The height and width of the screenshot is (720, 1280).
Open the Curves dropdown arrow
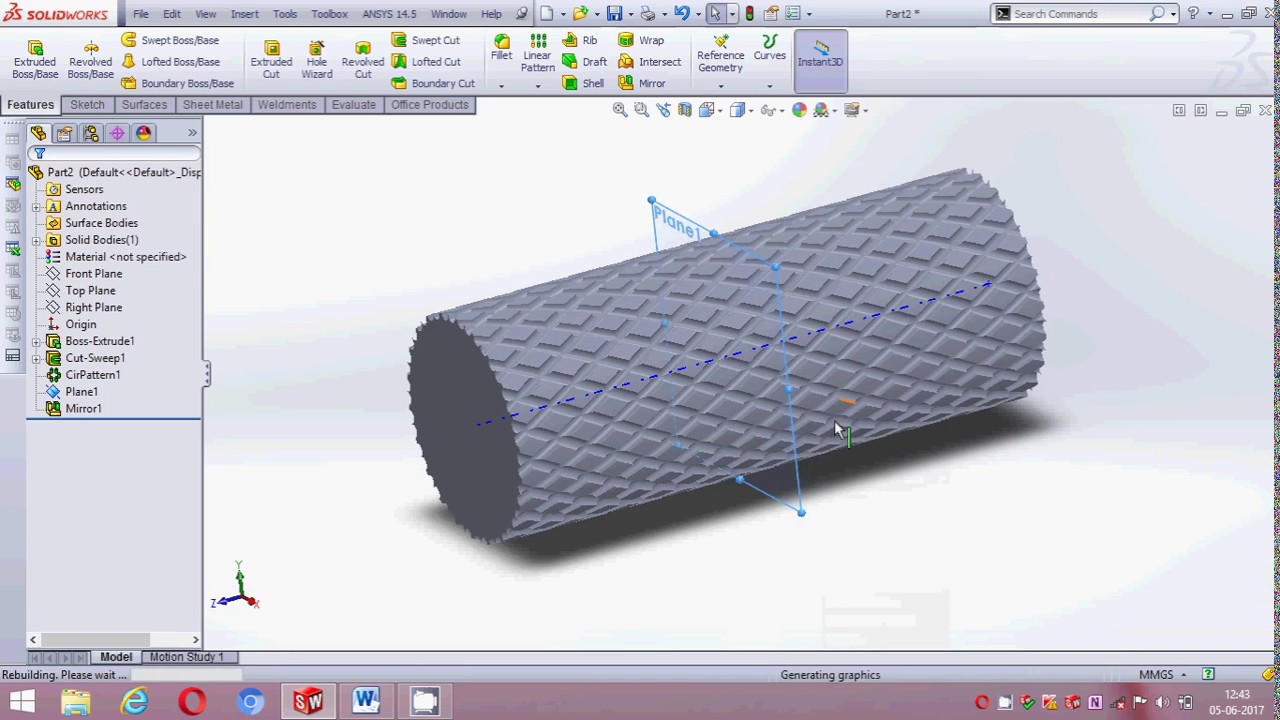tap(769, 86)
